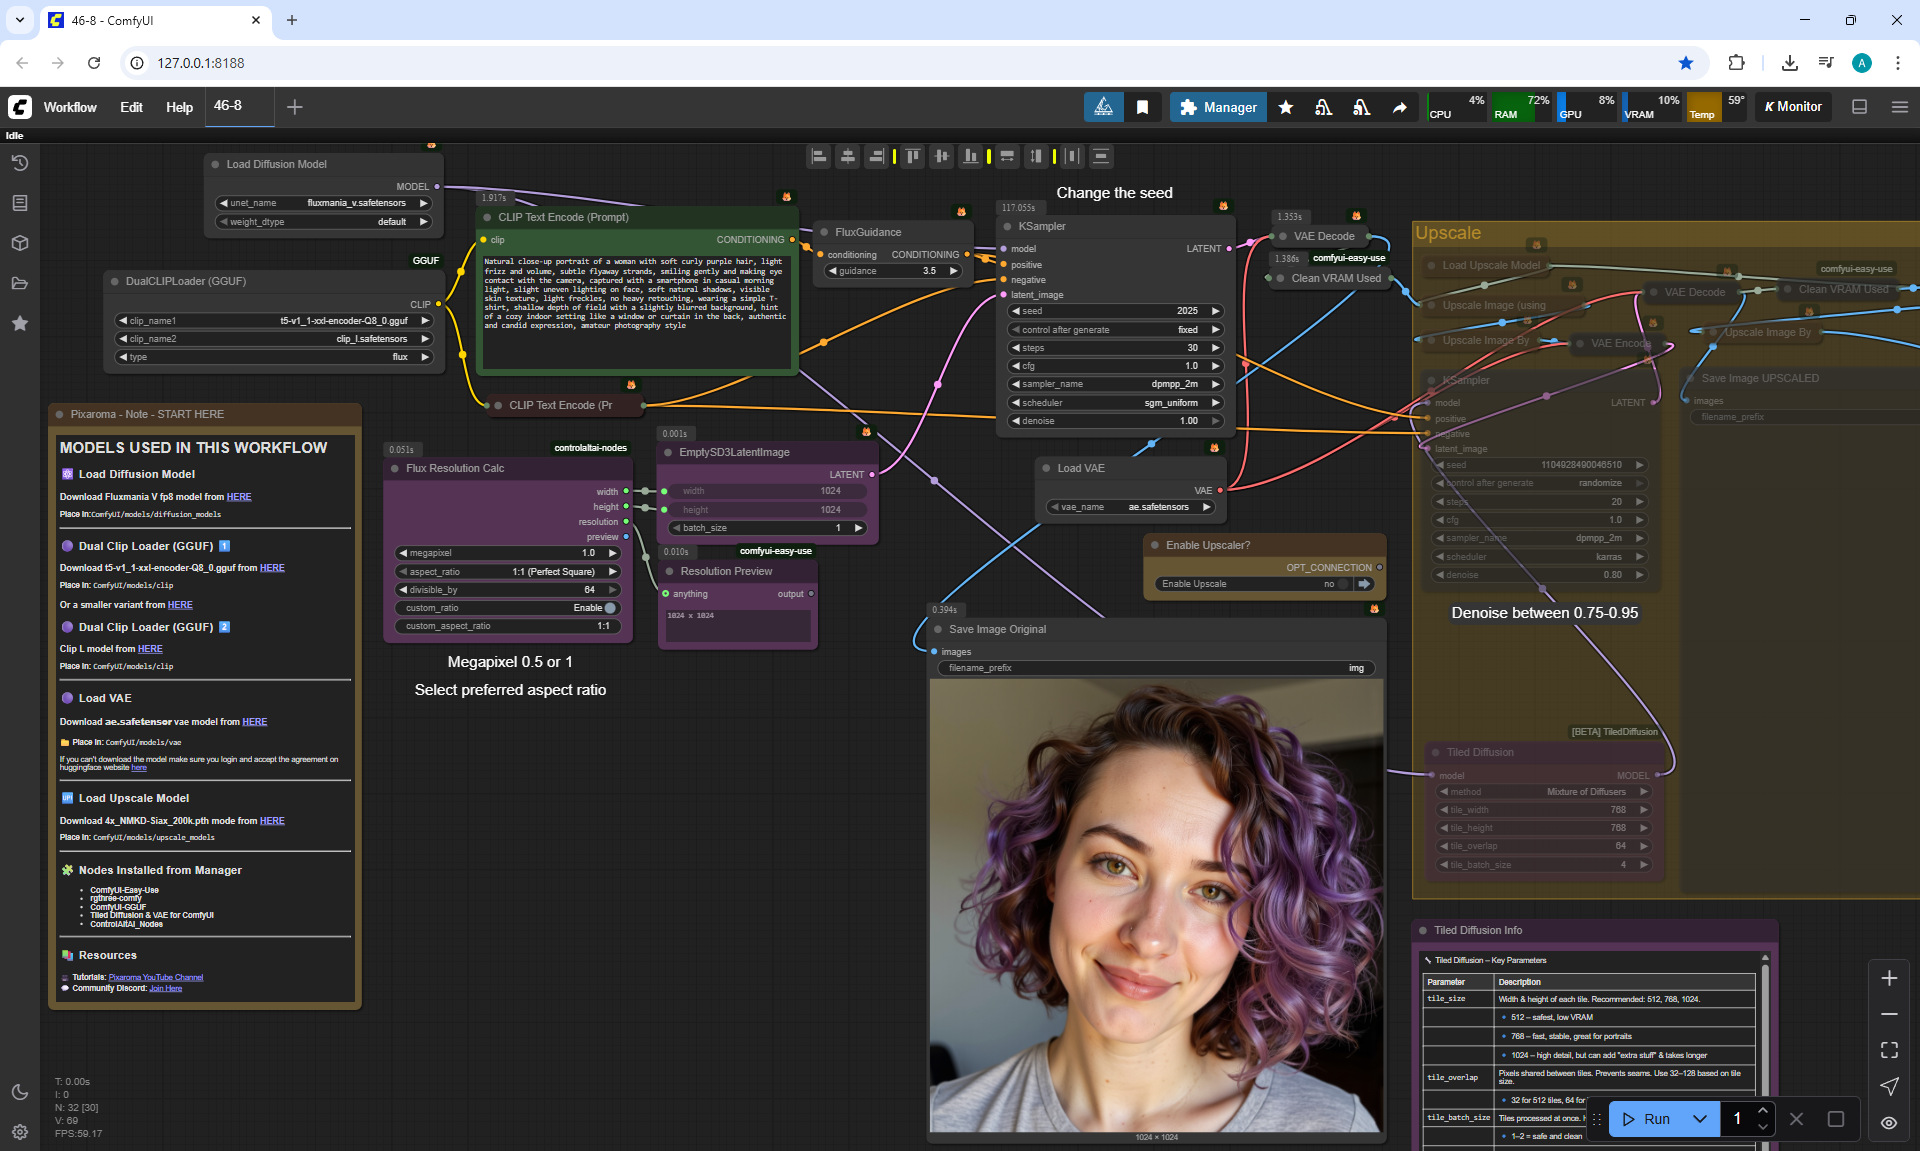
Task: Open the node library cube icon
Action: click(x=20, y=243)
